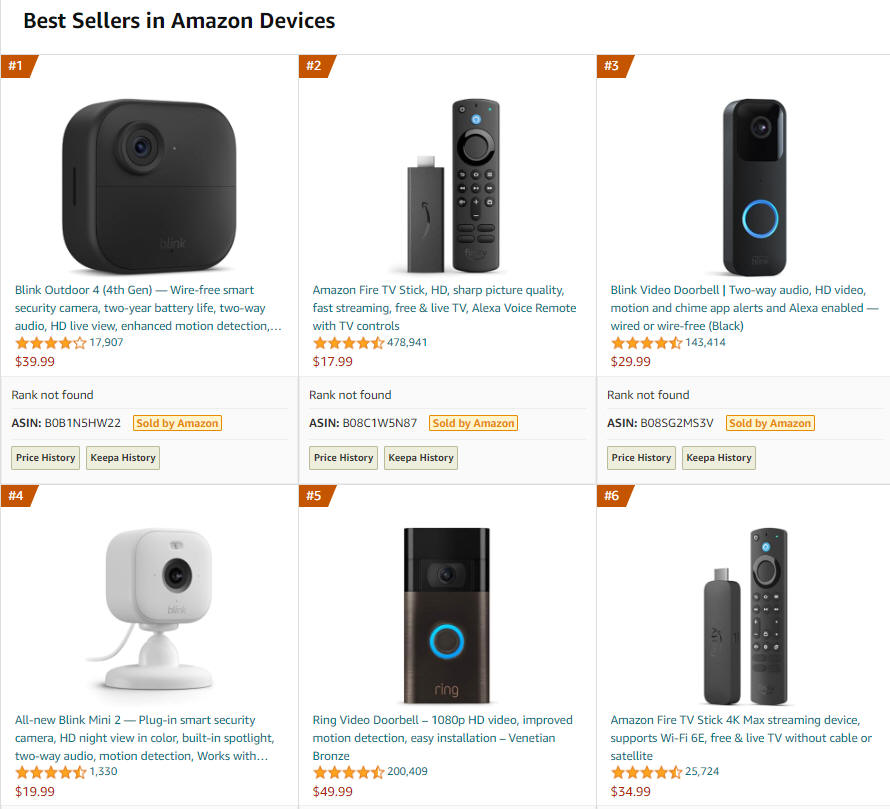
Task: Open the All-new Blink Mini 2 title link
Action: click(145, 737)
